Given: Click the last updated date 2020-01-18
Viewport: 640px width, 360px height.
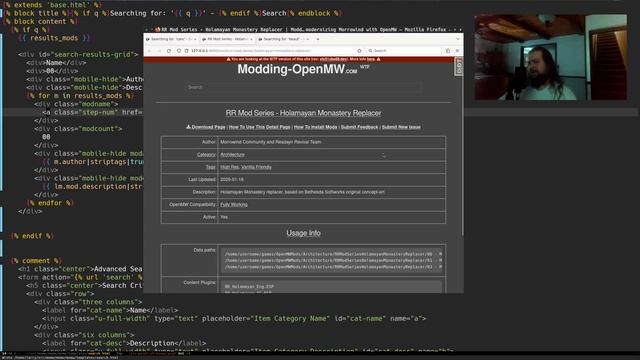Looking at the screenshot, I should (232, 180).
